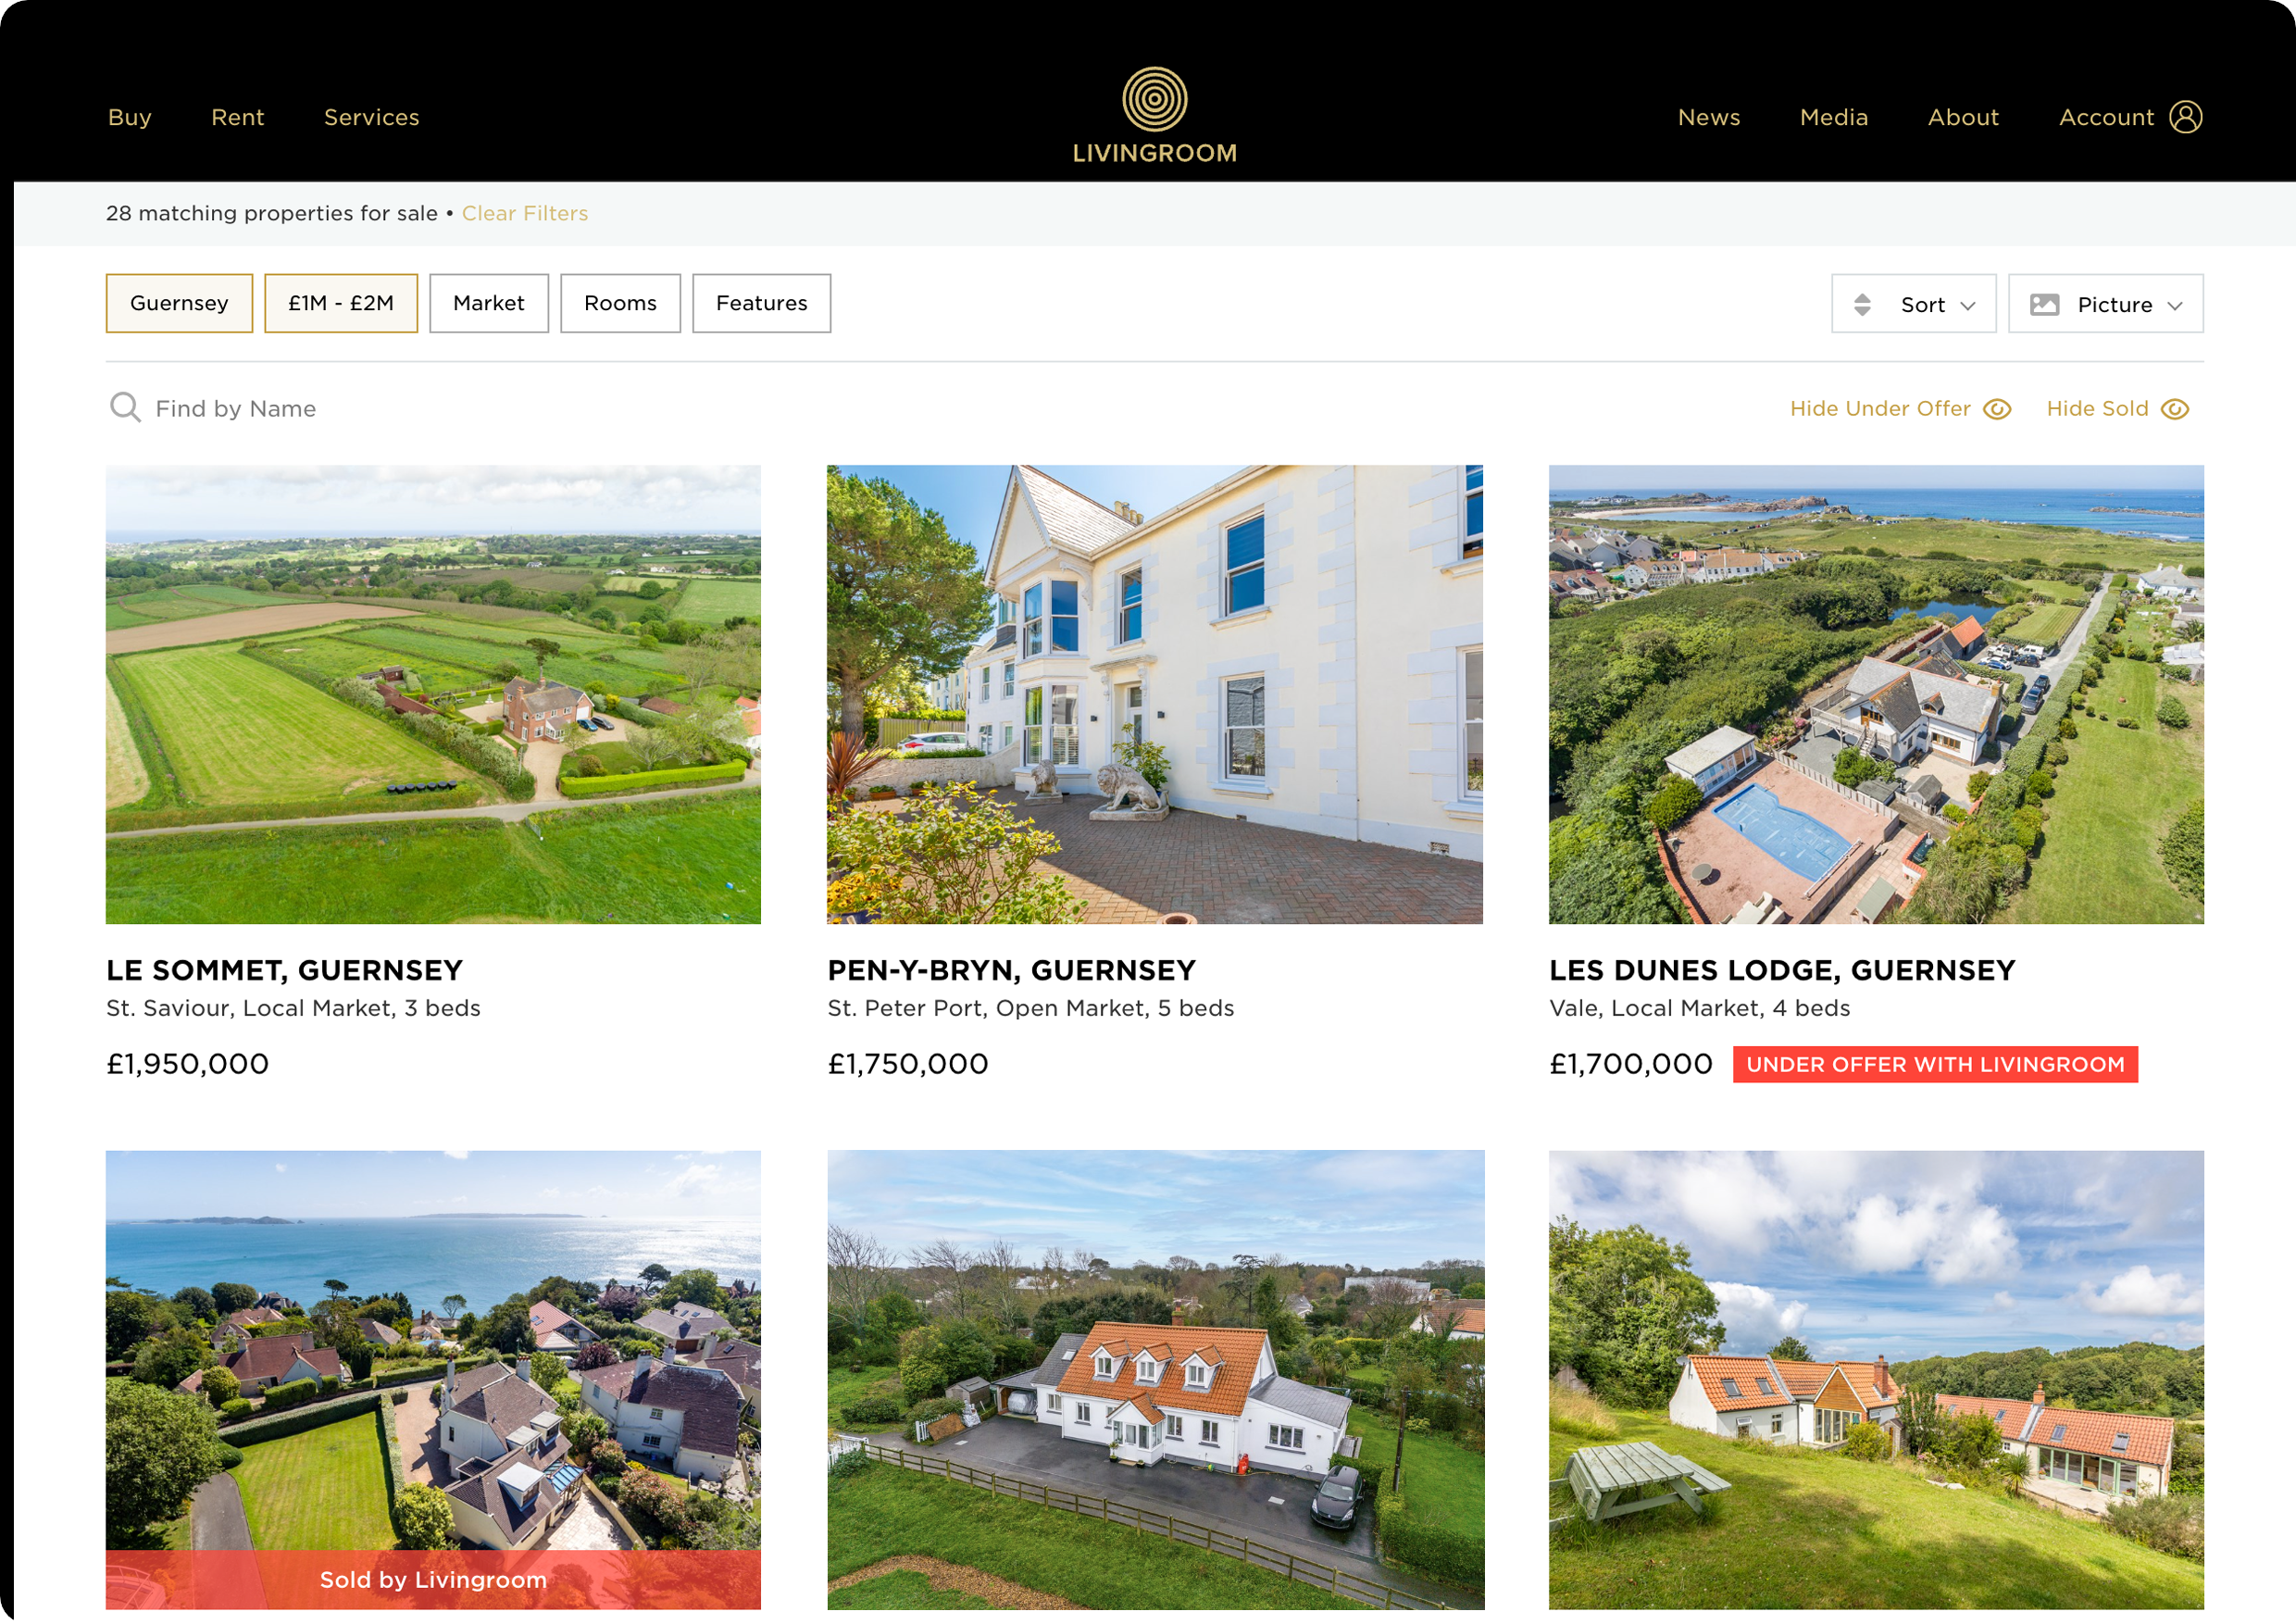Toggle the Hide Under Offer eye icon
Image resolution: width=2296 pixels, height=1624 pixels.
(x=1996, y=409)
